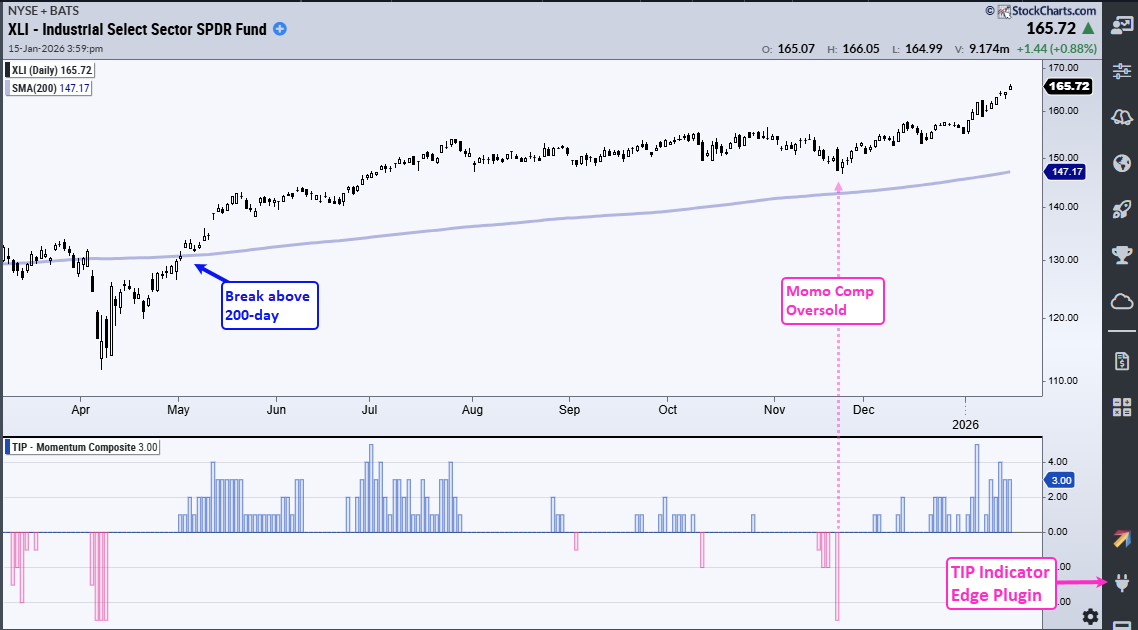Open the plug icon for Edge Plugins
Viewport: 1138px width, 630px height.
pos(1121,582)
